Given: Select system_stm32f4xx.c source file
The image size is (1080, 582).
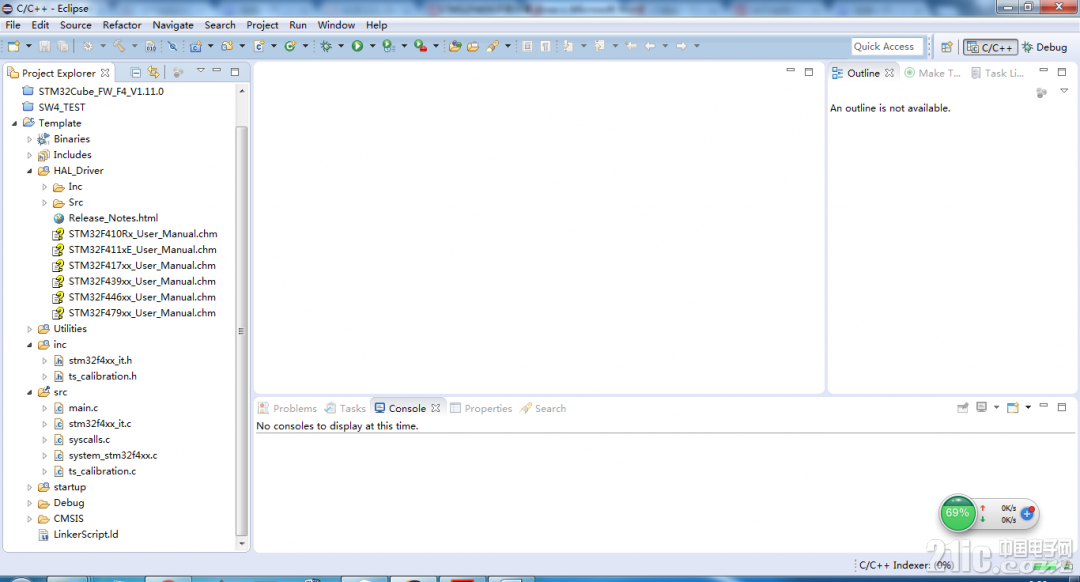Looking at the screenshot, I should [113, 456].
